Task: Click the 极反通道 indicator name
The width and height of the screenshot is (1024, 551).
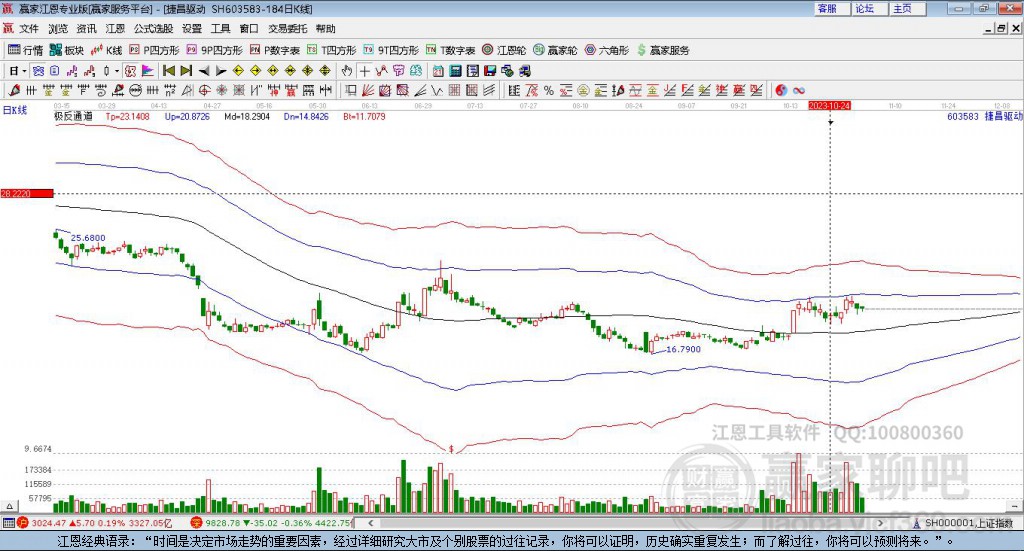Action: tap(73, 116)
